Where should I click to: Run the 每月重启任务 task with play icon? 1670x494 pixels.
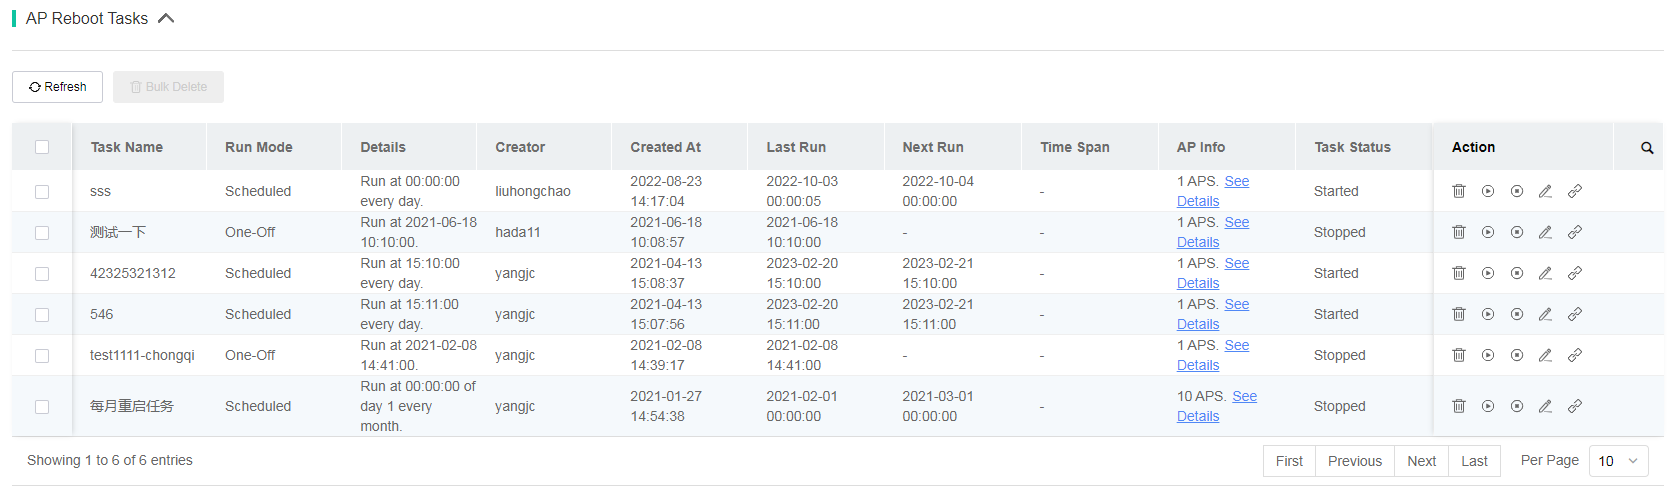point(1488,406)
